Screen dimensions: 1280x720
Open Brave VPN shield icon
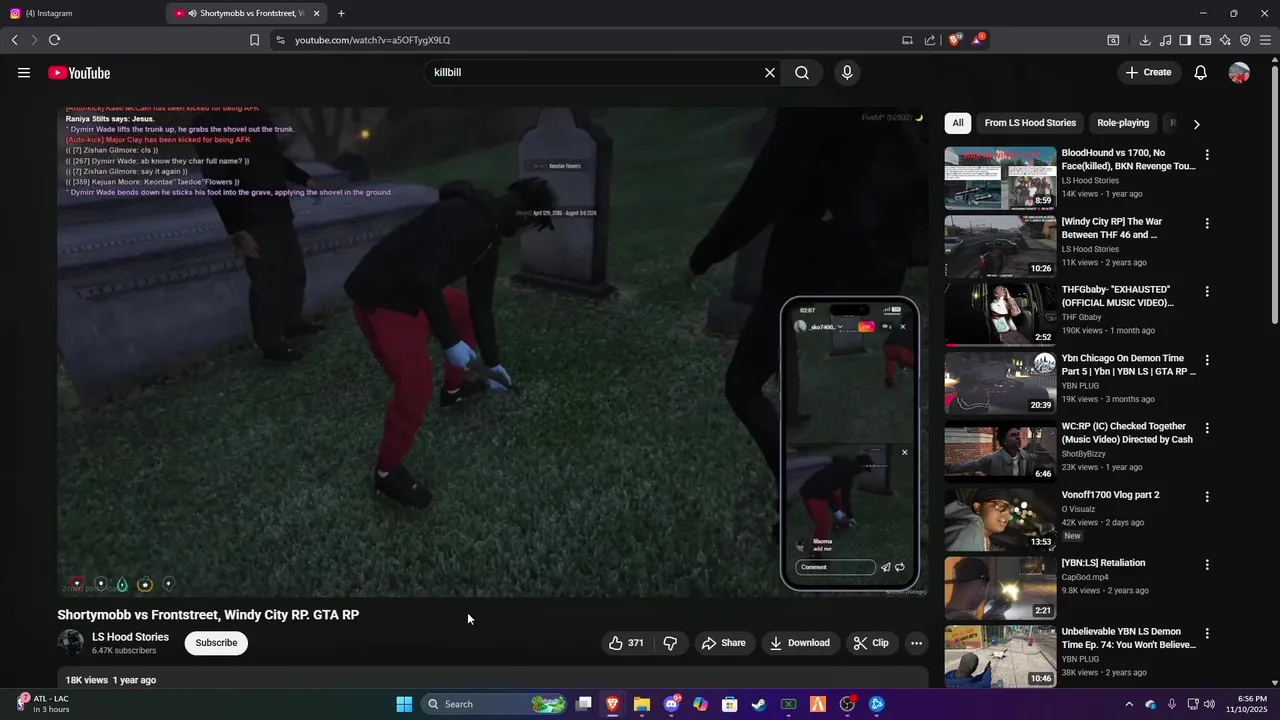pyautogui.click(x=1245, y=40)
